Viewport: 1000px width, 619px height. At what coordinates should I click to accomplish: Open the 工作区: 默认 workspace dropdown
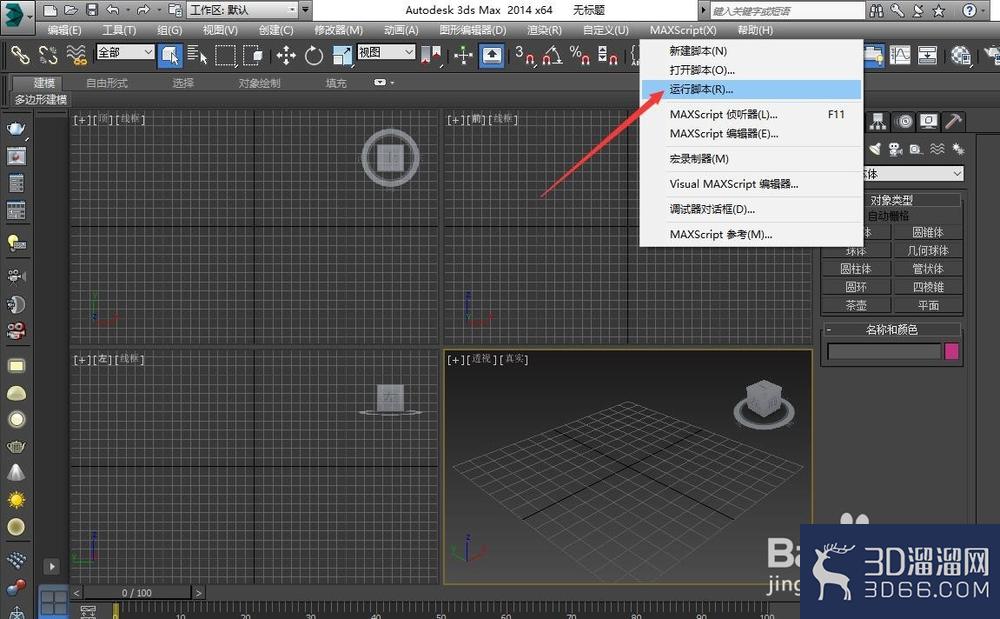(x=242, y=10)
